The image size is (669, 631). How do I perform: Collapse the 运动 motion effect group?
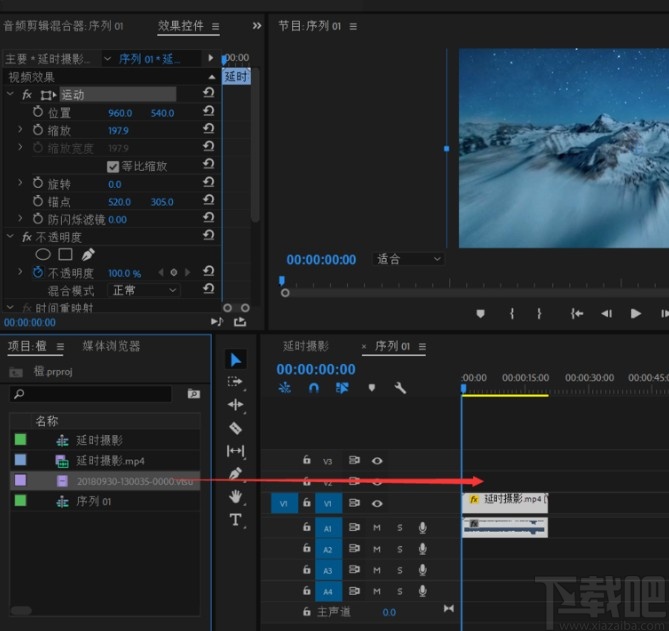click(x=10, y=93)
